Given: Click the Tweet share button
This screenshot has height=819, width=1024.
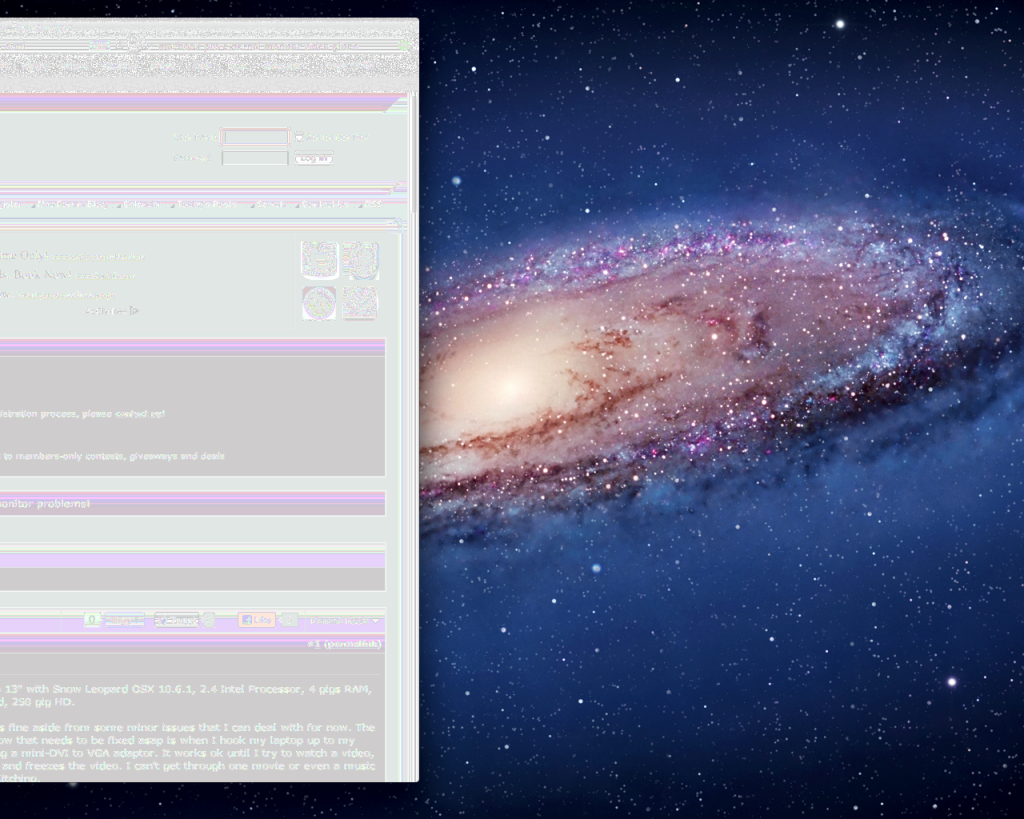Looking at the screenshot, I should [176, 620].
